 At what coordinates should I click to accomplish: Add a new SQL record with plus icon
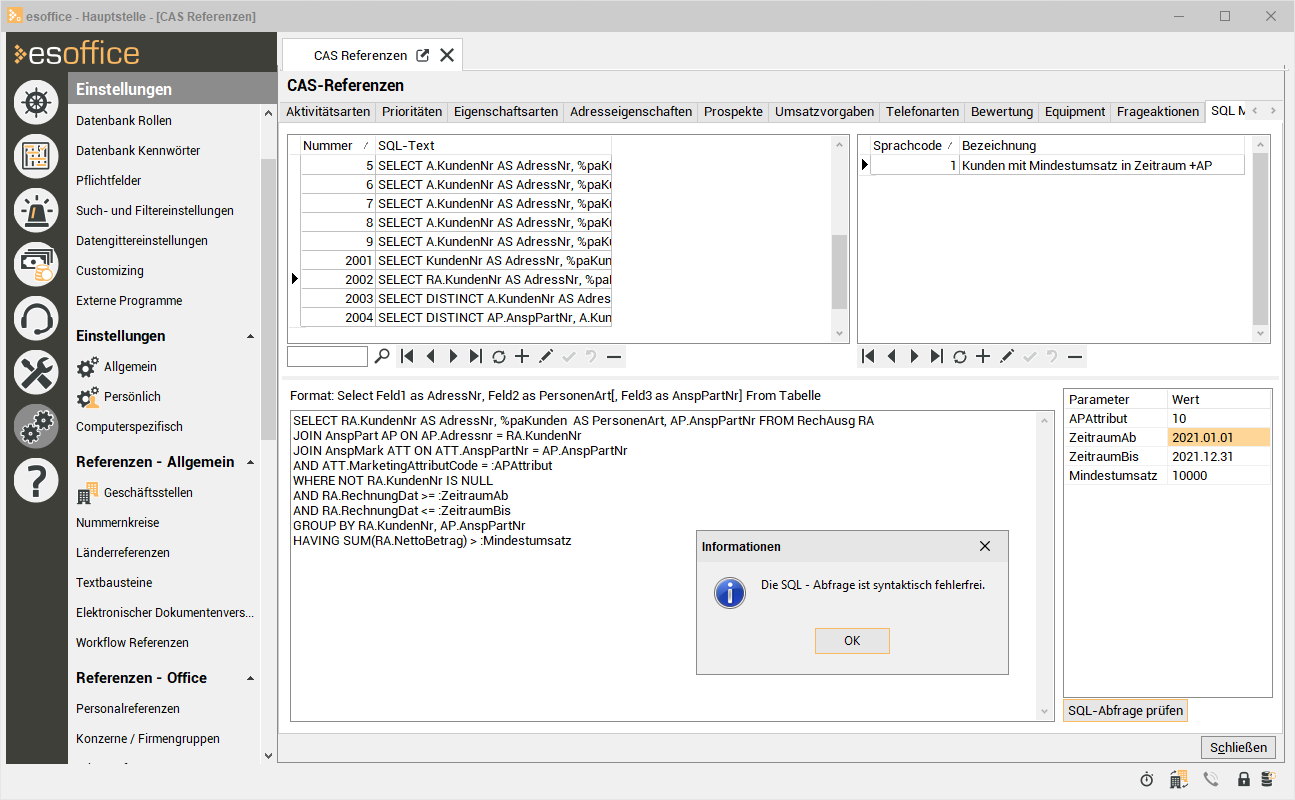tap(522, 356)
